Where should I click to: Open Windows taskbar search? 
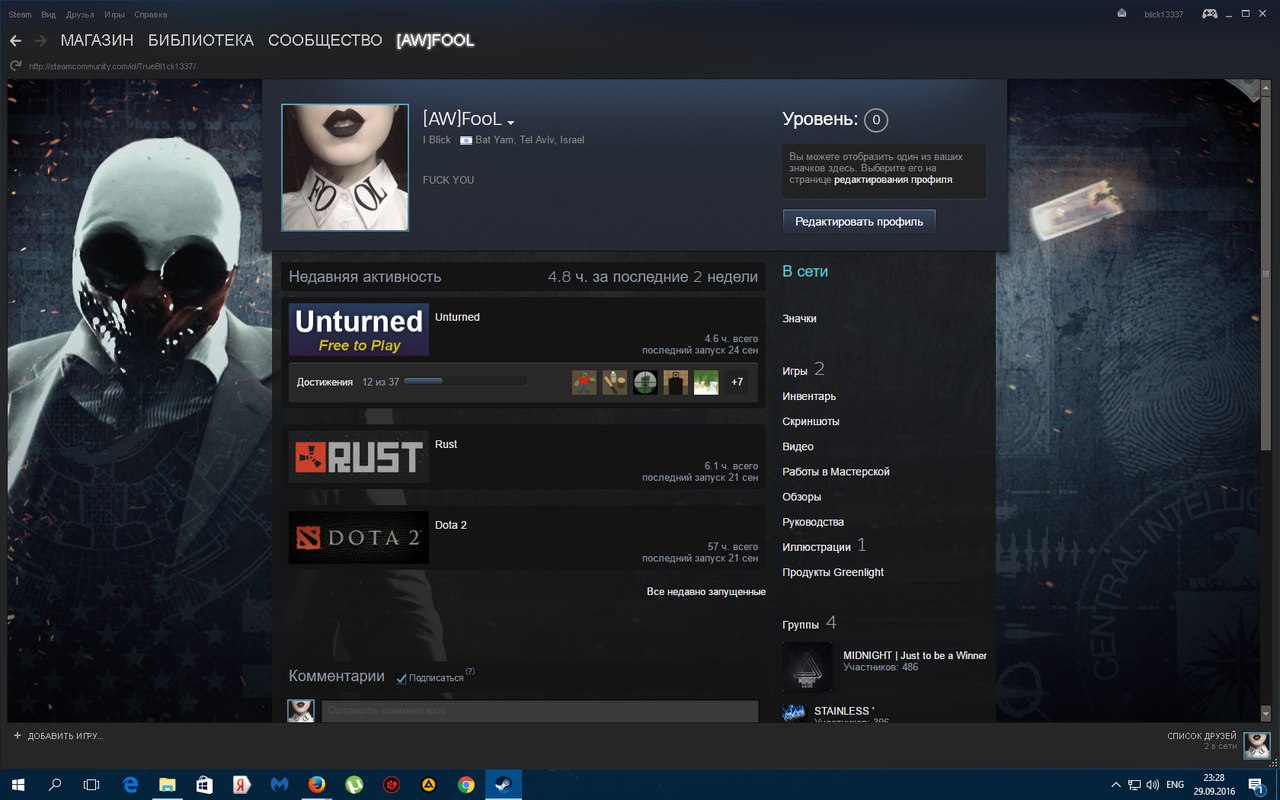coord(55,785)
